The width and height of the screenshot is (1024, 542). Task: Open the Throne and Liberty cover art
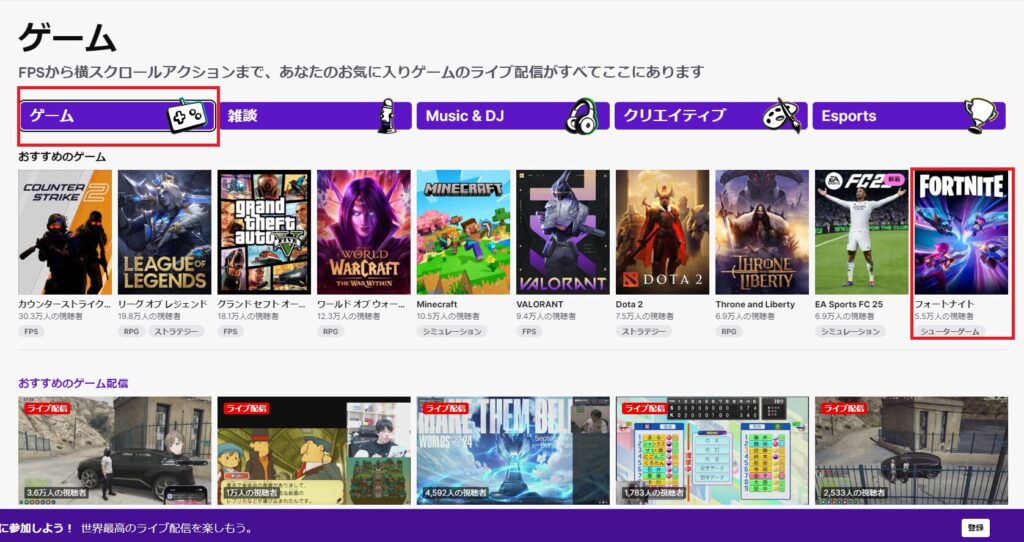[761, 232]
